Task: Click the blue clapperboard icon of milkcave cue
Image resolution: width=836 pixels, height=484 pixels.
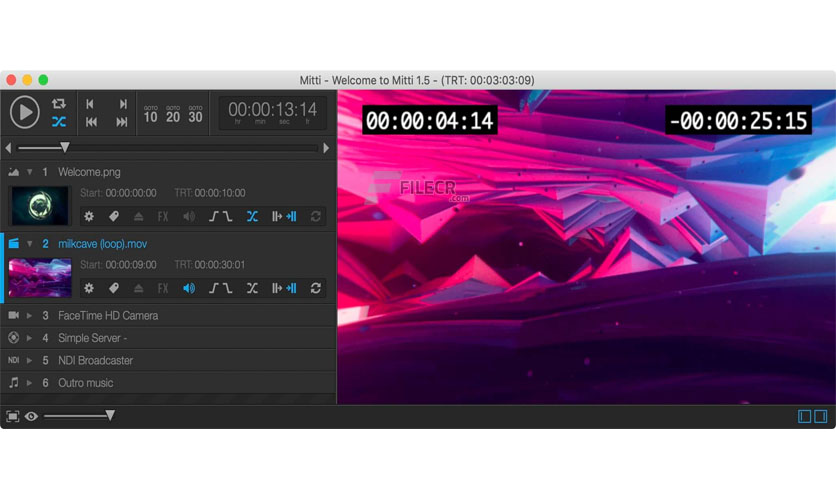Action: coord(13,243)
